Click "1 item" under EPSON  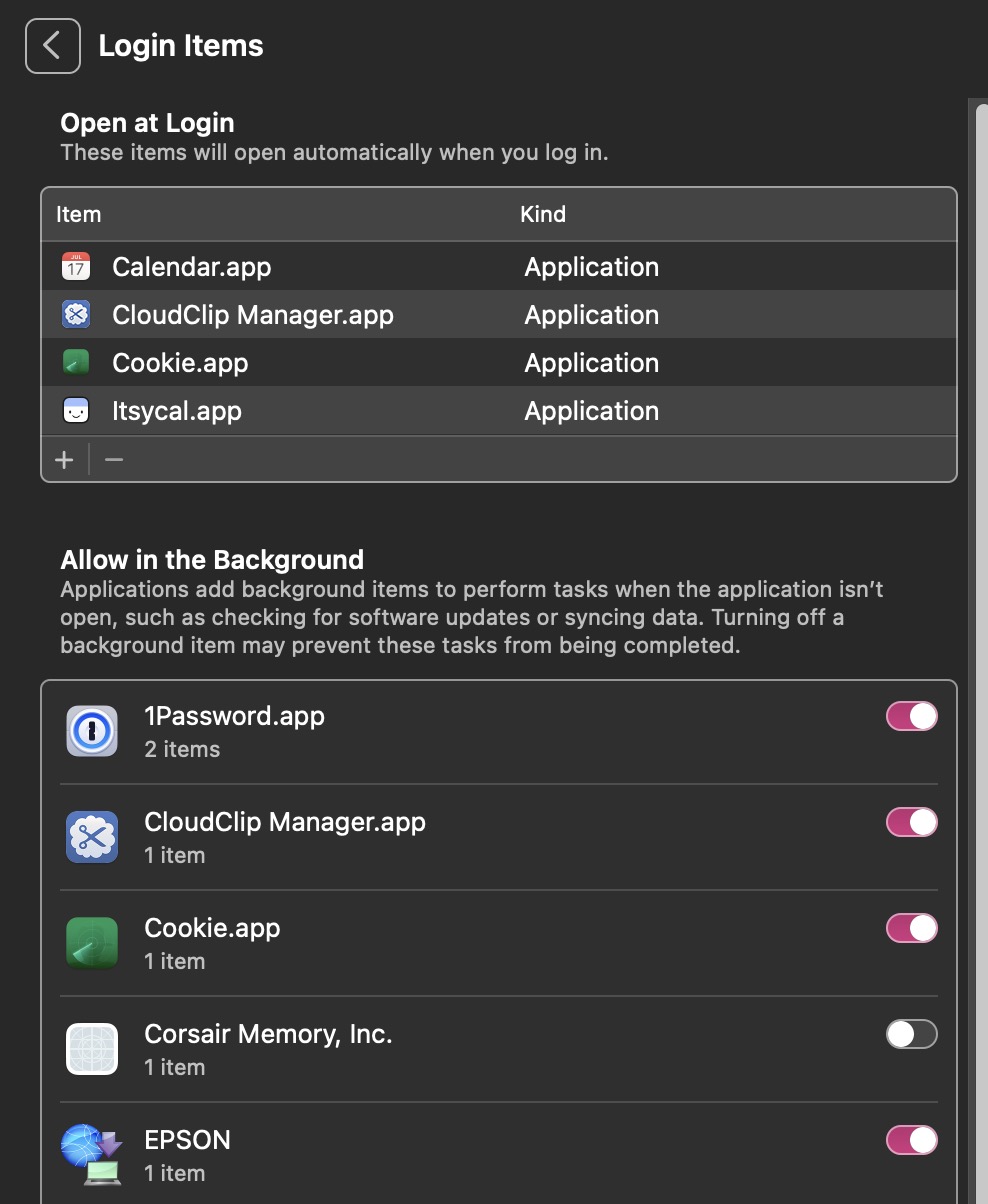[175, 1173]
